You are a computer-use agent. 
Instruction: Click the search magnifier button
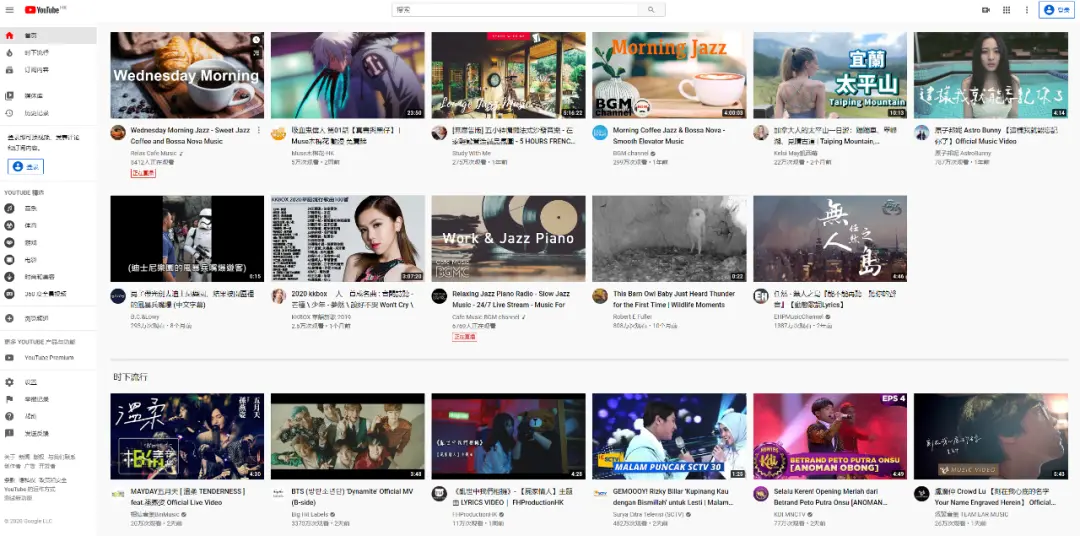[651, 10]
